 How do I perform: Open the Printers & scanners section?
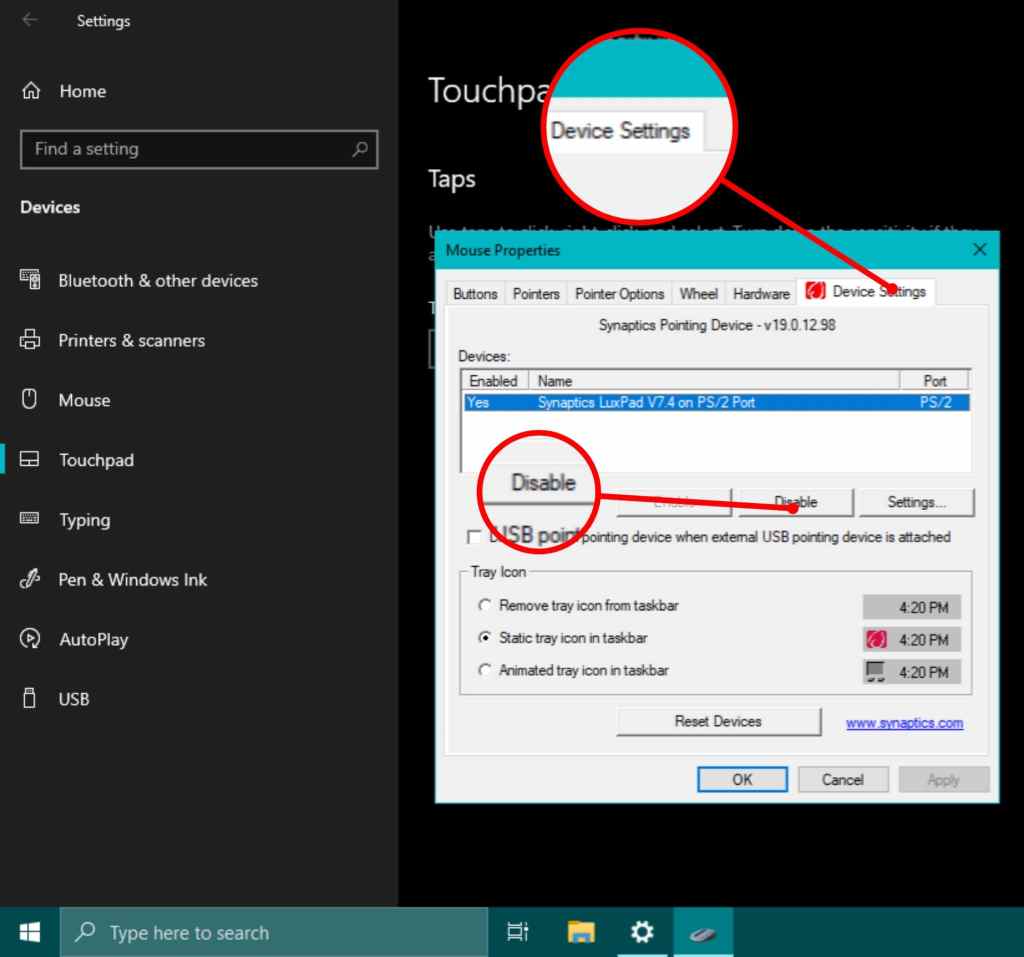pos(30,340)
